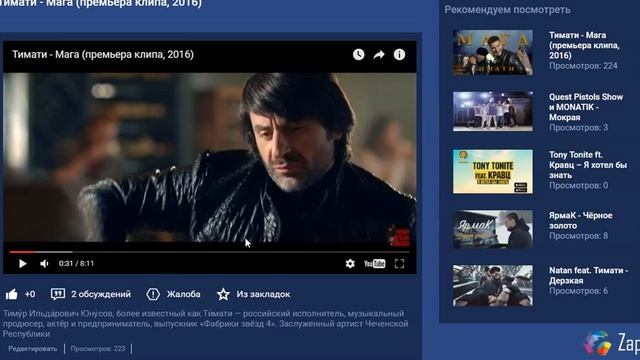The height and width of the screenshot is (360, 640).
Task: Click the "Из закладок" link
Action: point(263,294)
